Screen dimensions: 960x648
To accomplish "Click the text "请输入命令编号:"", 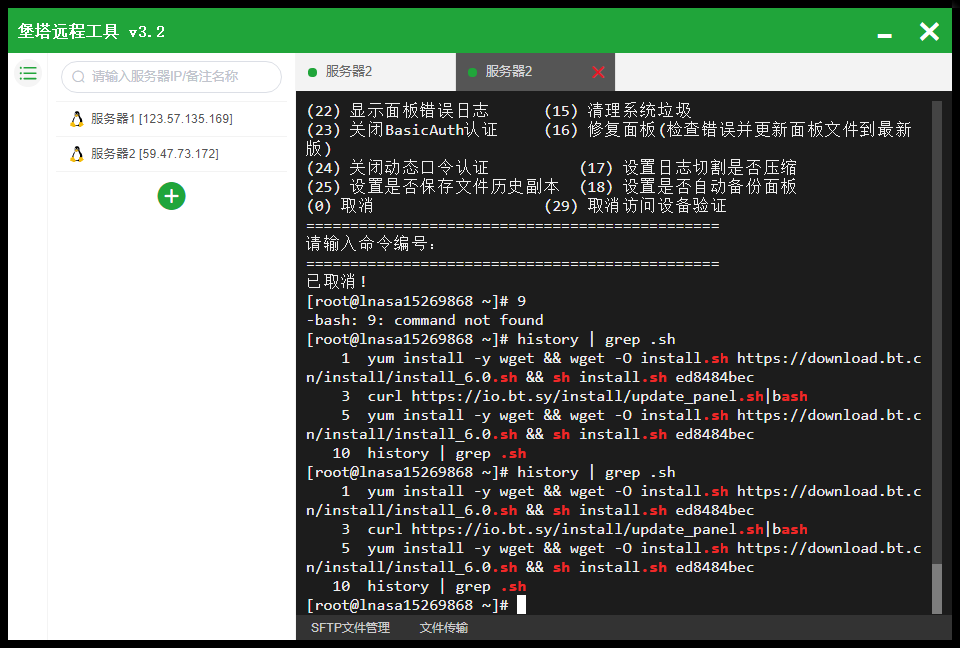I will click(371, 244).
